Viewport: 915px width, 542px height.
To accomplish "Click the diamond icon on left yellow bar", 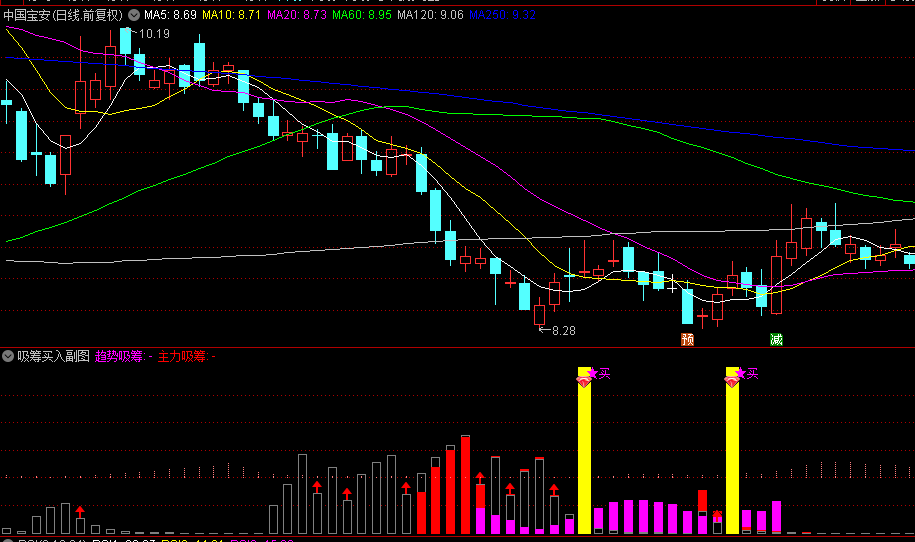I will [x=584, y=382].
